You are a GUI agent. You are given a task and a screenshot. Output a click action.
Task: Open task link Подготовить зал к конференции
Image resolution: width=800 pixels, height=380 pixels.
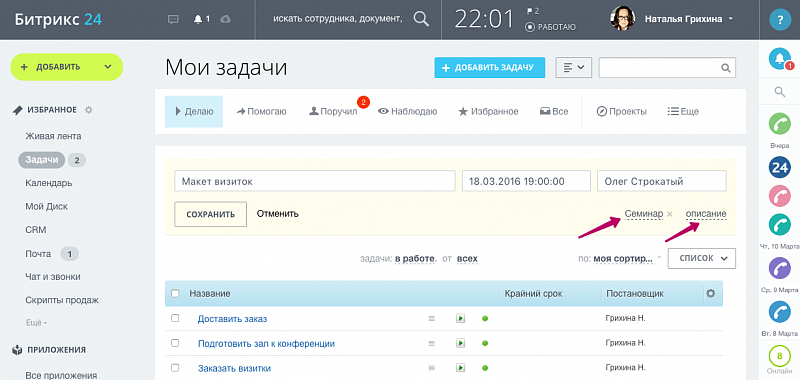pos(266,343)
